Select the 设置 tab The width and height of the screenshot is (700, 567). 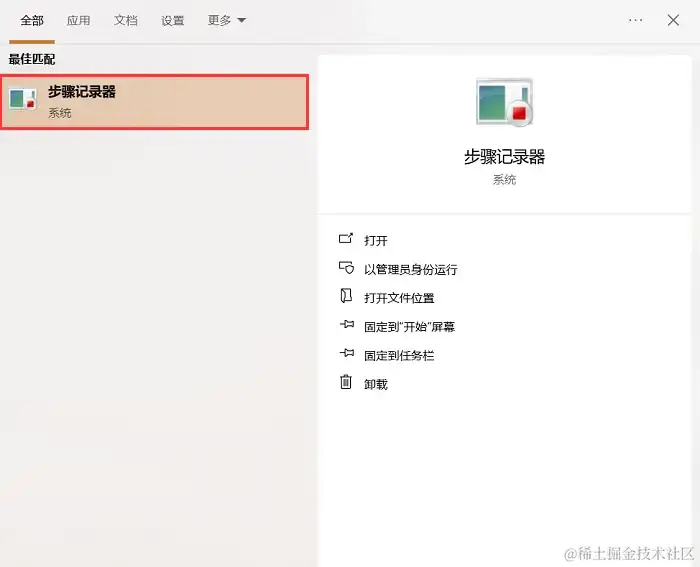172,21
